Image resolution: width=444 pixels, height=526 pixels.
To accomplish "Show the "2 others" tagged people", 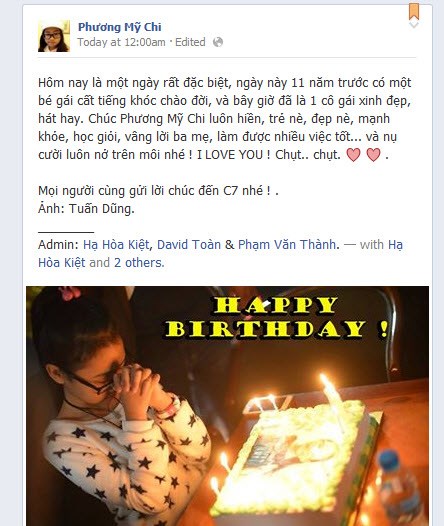I will click(x=138, y=263).
